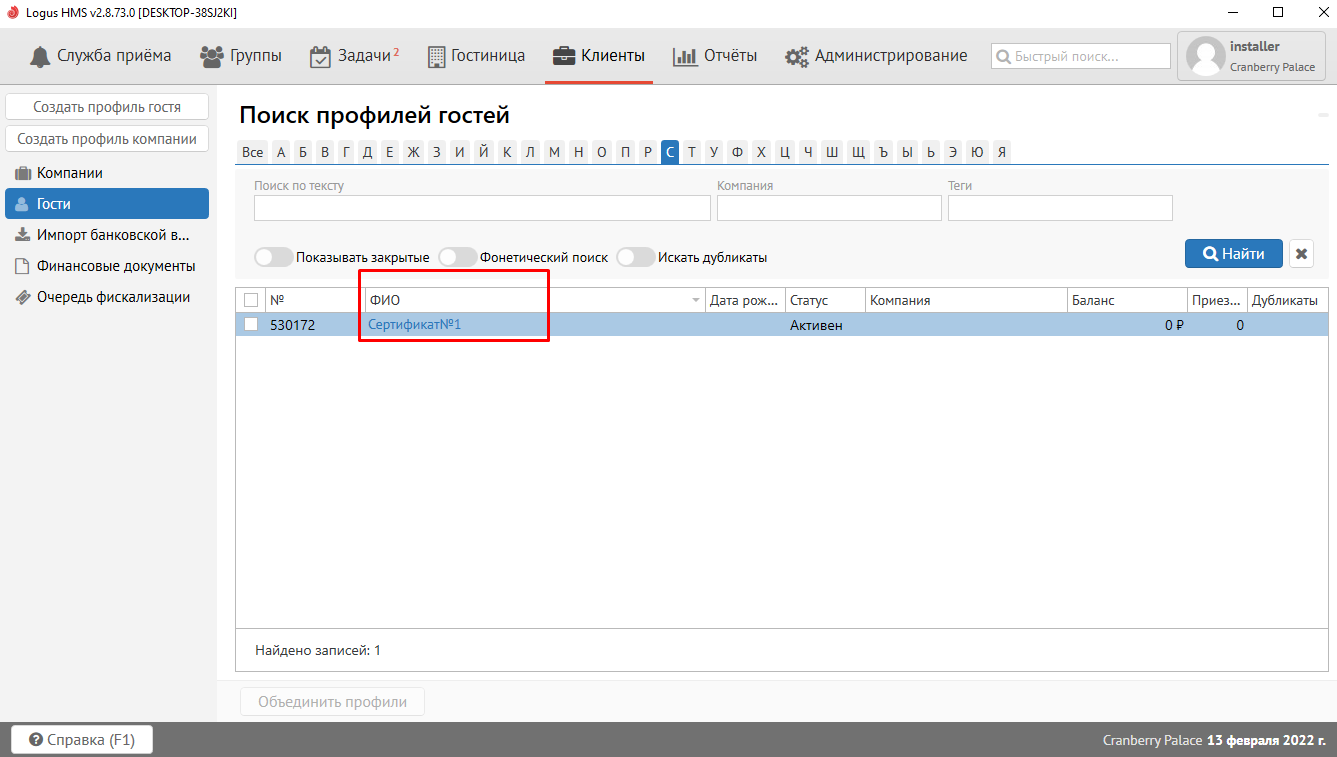
Task: Click the clear search X button
Action: 1301,254
